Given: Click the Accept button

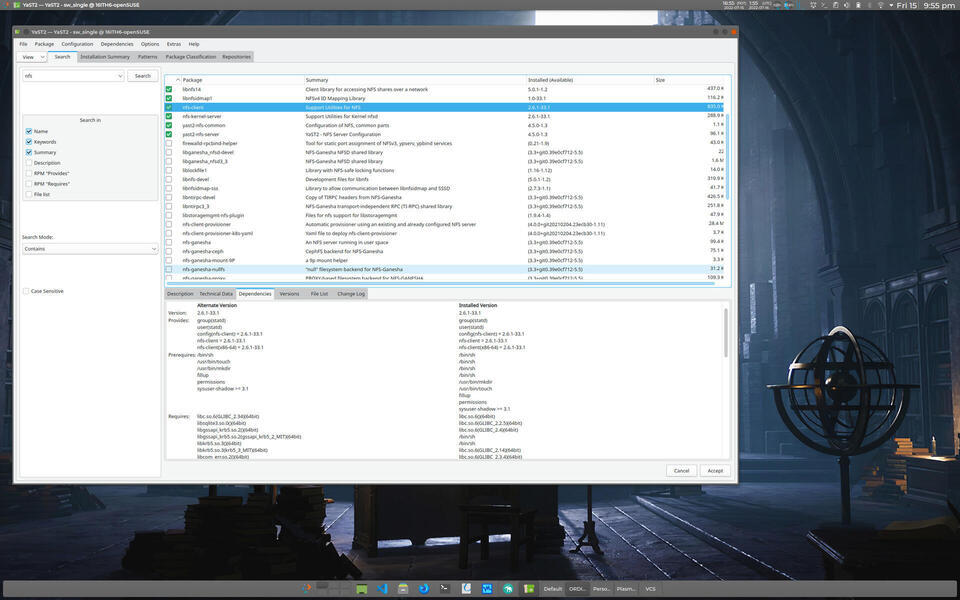Looking at the screenshot, I should 715,471.
